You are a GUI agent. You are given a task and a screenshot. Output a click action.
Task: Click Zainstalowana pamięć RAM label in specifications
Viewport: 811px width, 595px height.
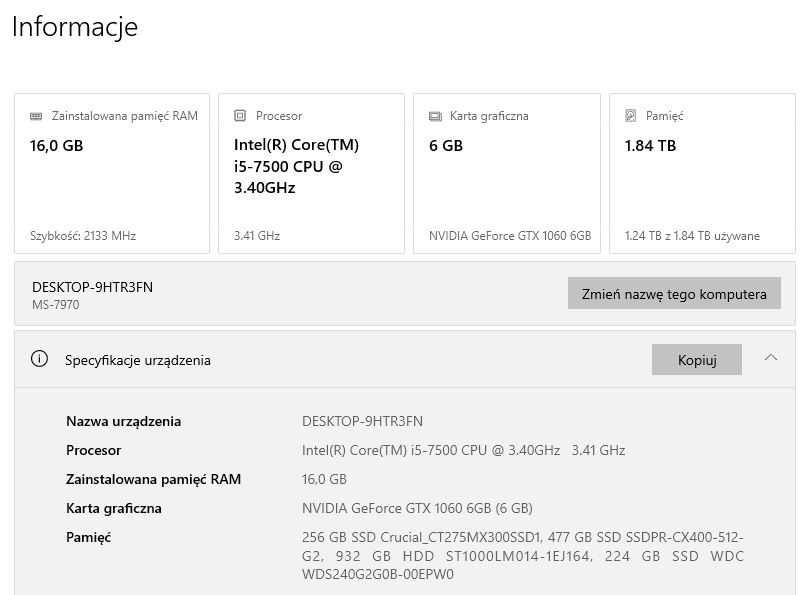pos(154,479)
